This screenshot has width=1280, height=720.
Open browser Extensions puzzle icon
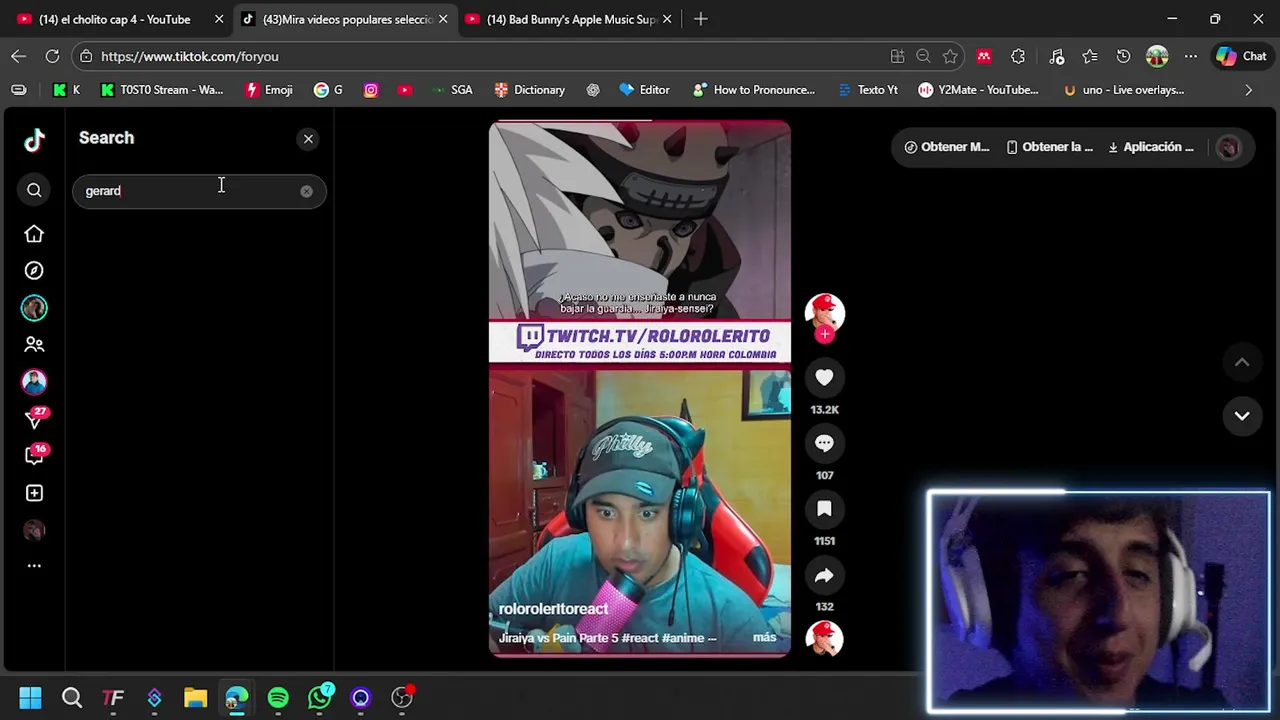(1018, 57)
